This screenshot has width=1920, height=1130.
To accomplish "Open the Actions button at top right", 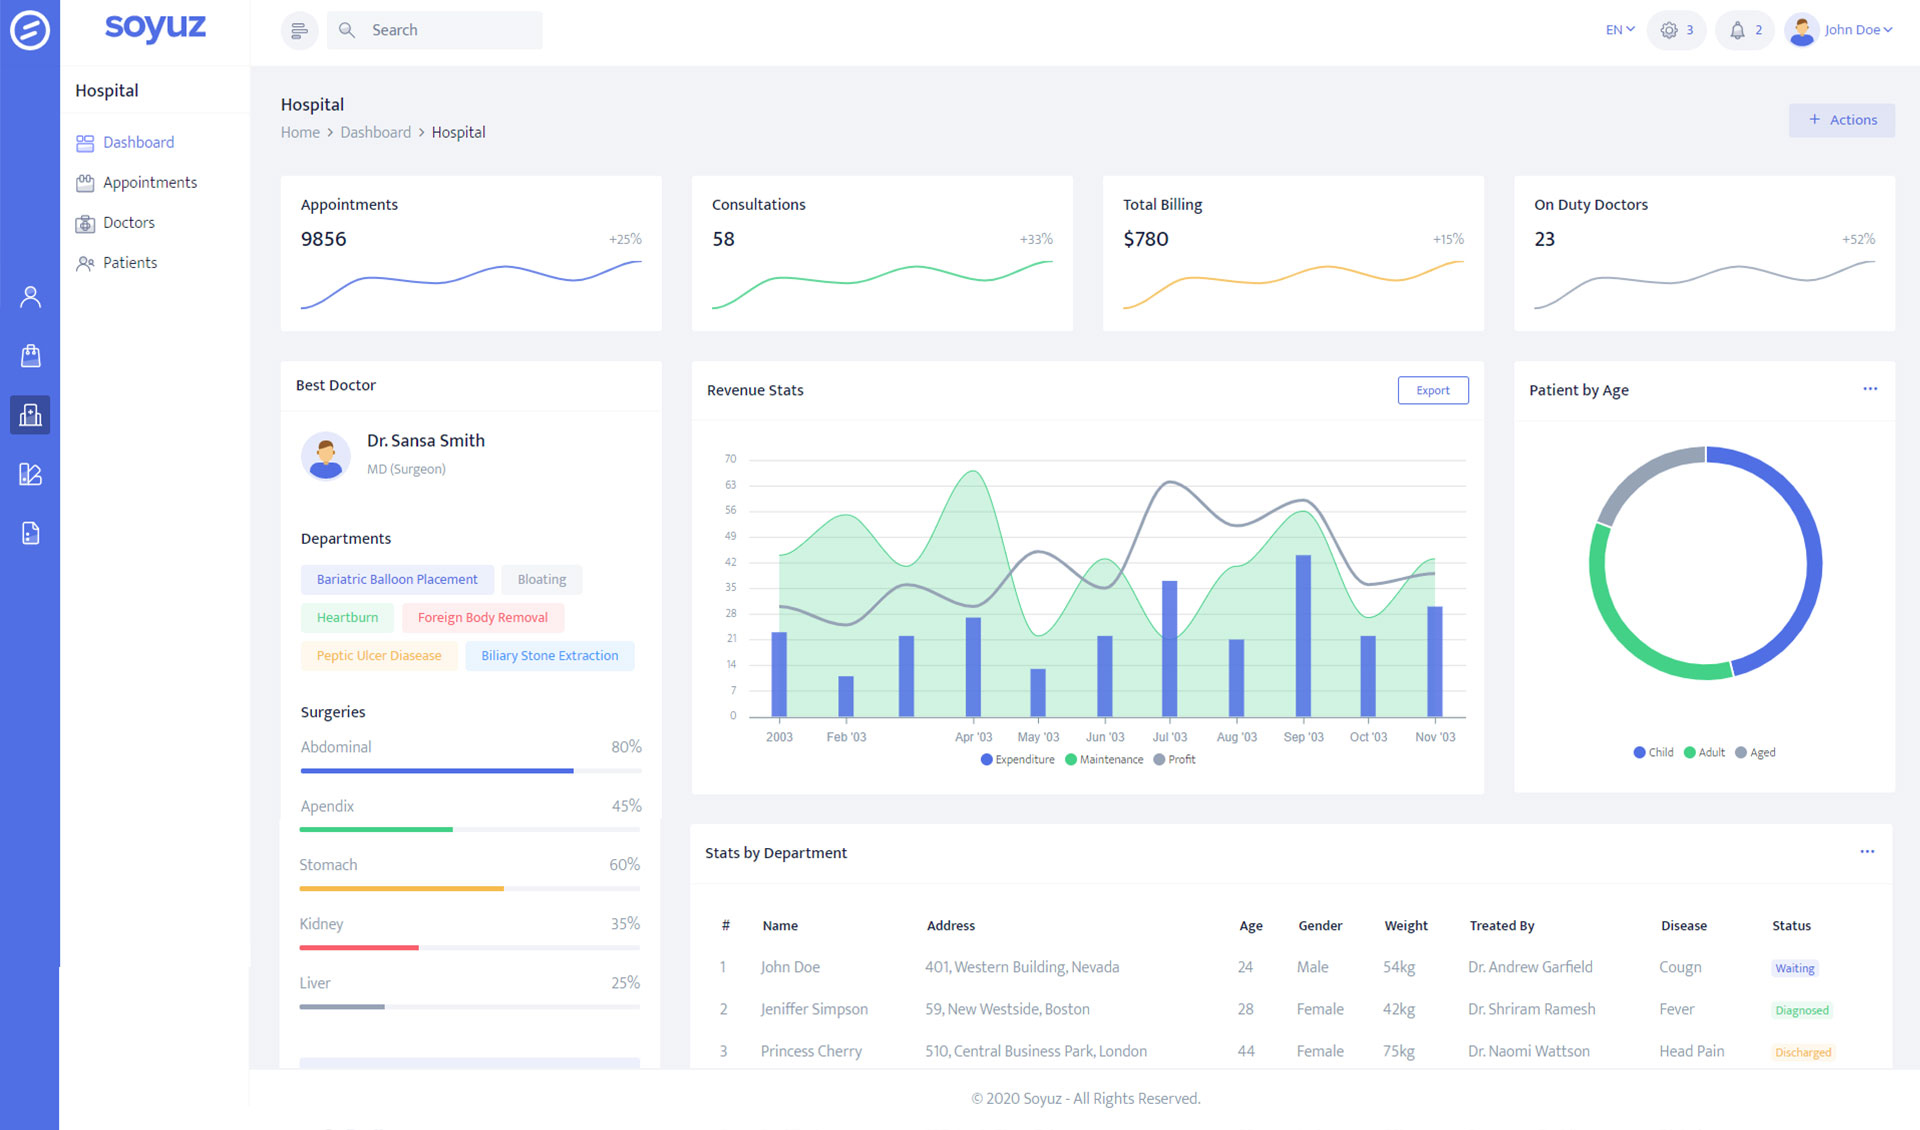I will coord(1841,119).
